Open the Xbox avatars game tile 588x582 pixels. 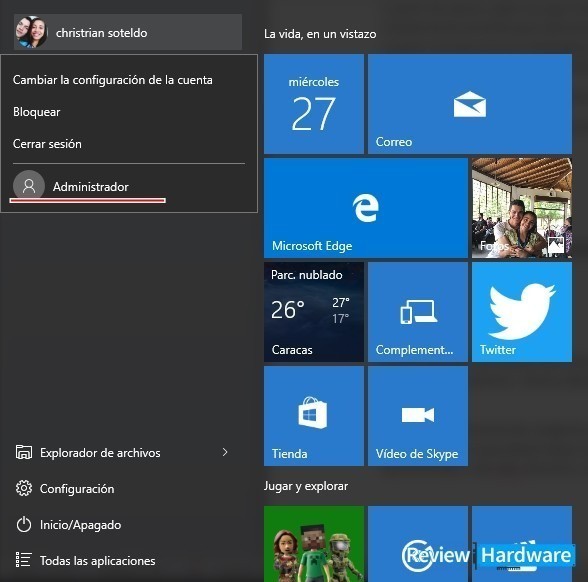[314, 544]
